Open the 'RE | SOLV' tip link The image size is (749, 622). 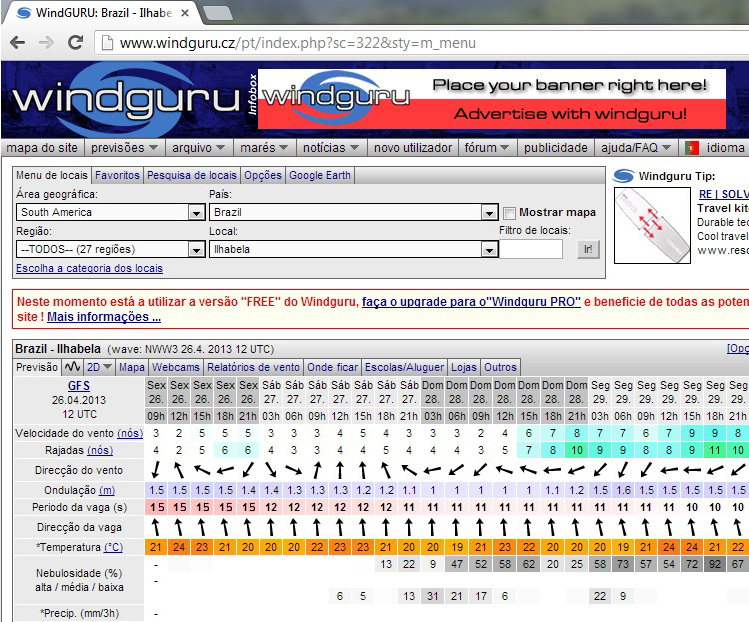click(723, 194)
